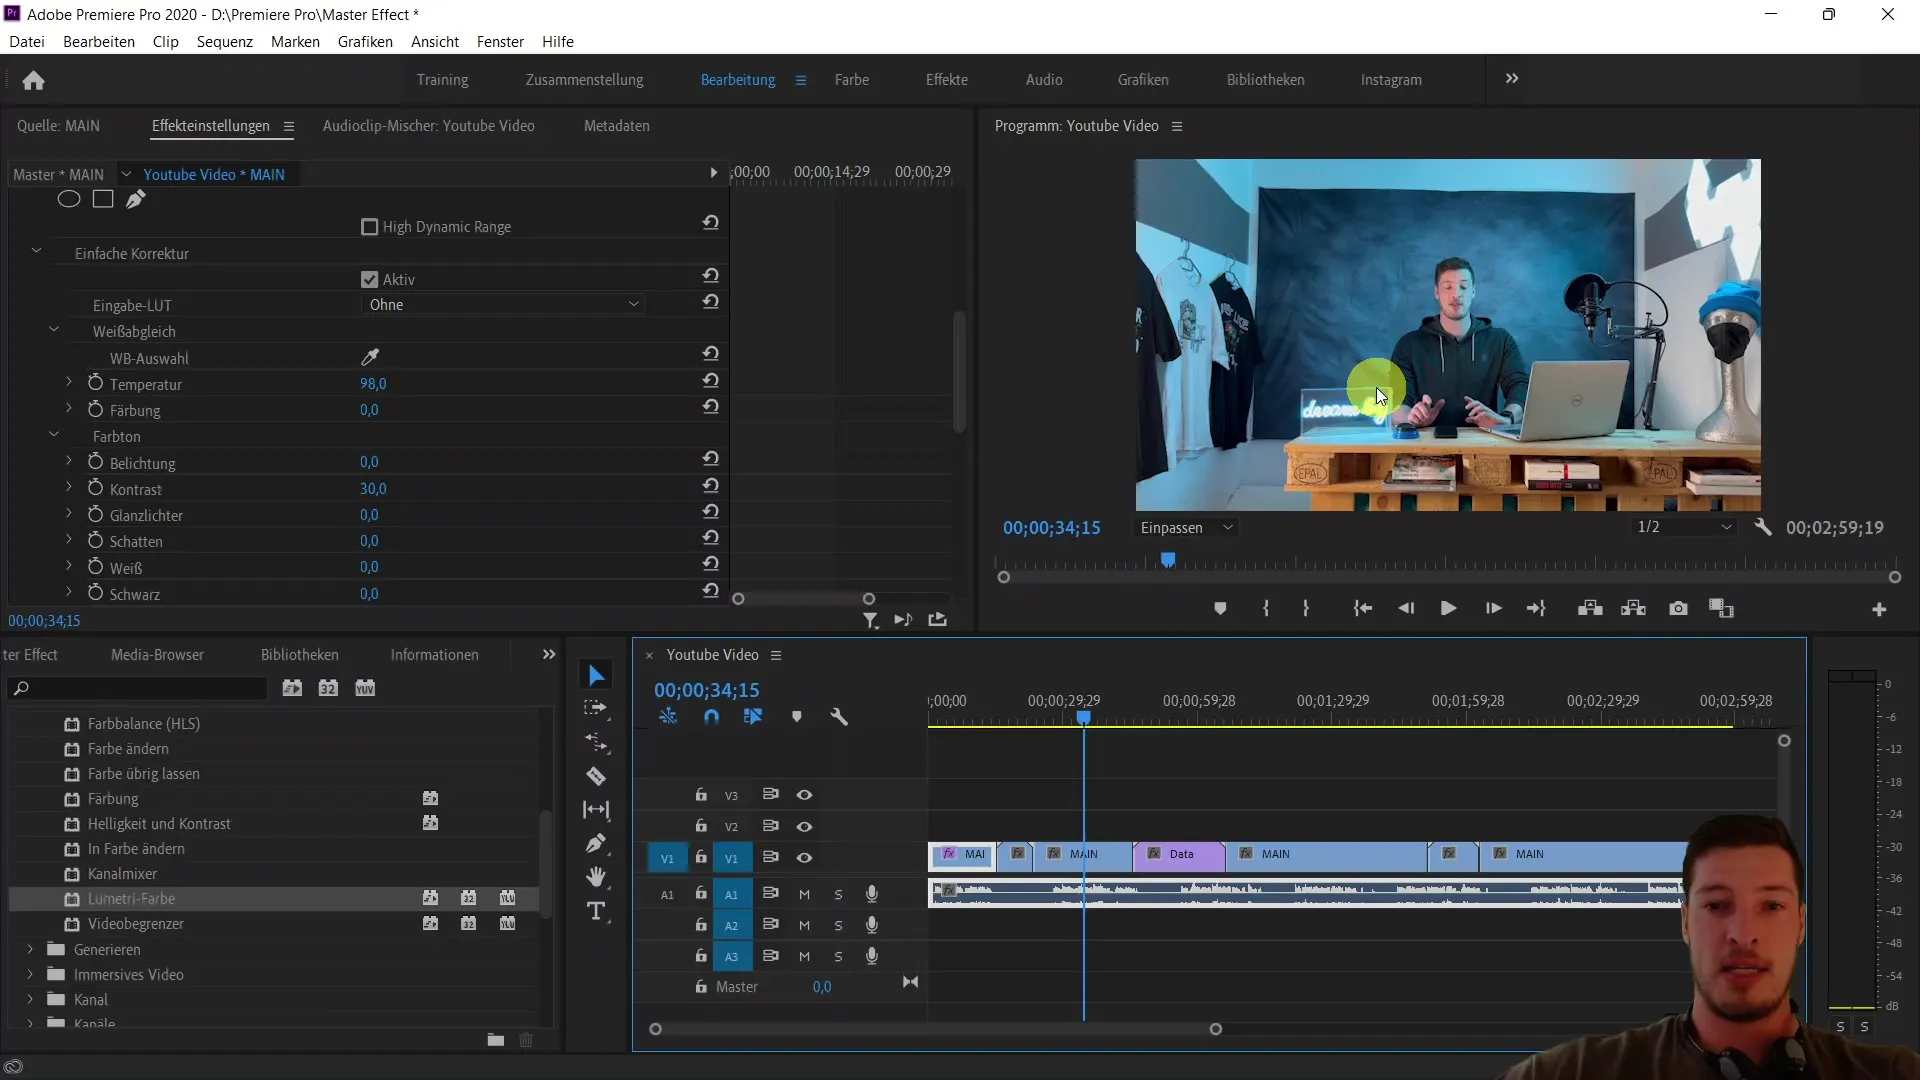Viewport: 1920px width, 1080px height.
Task: Reset the Kontrast parameter
Action: 711,485
